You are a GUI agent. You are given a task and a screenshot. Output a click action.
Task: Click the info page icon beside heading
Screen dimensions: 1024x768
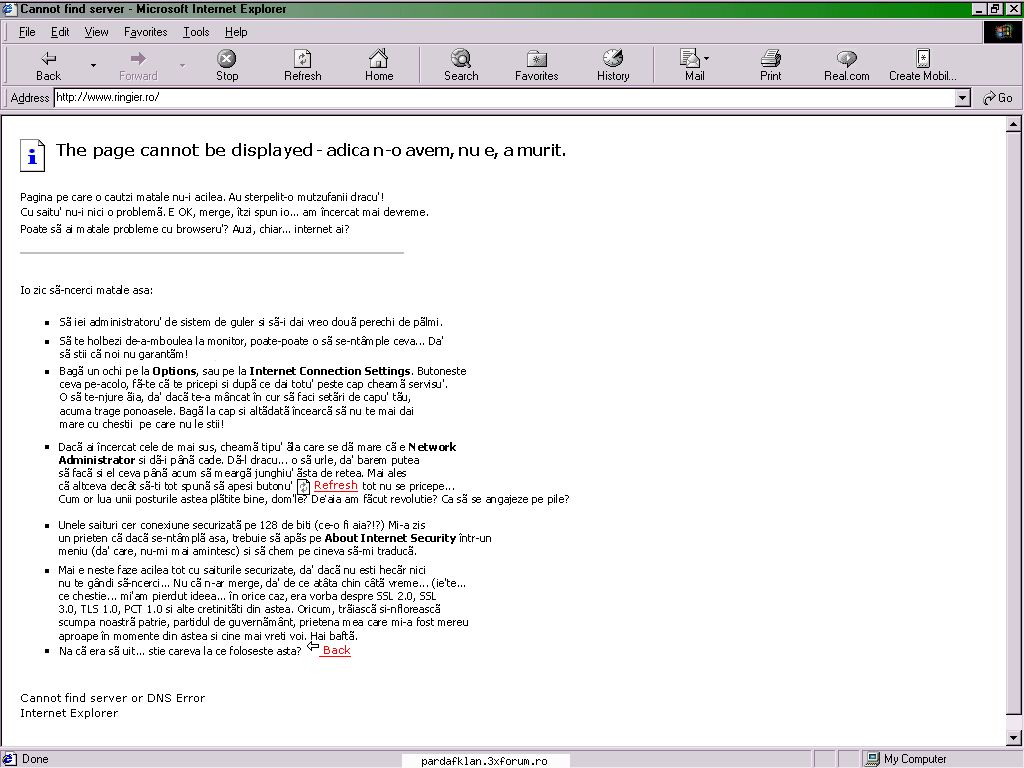(33, 156)
